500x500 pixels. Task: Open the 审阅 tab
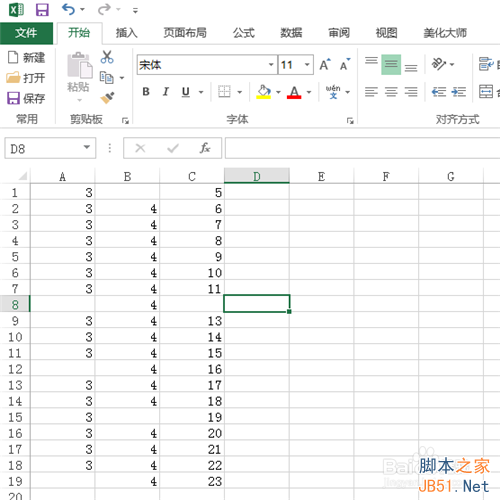(339, 33)
